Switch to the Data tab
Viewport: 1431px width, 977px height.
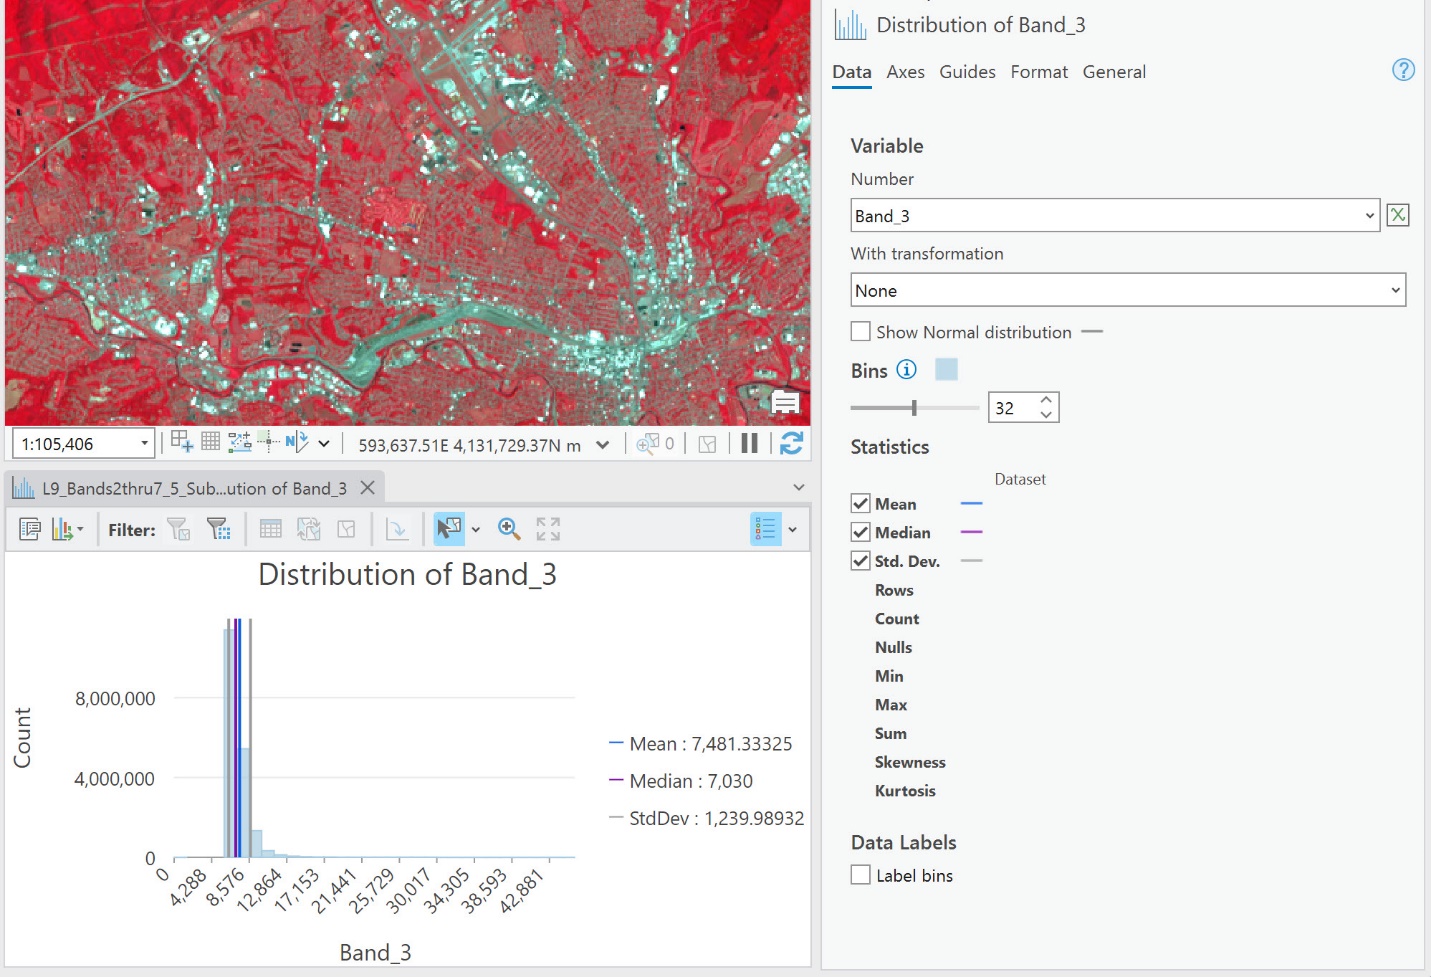point(851,72)
